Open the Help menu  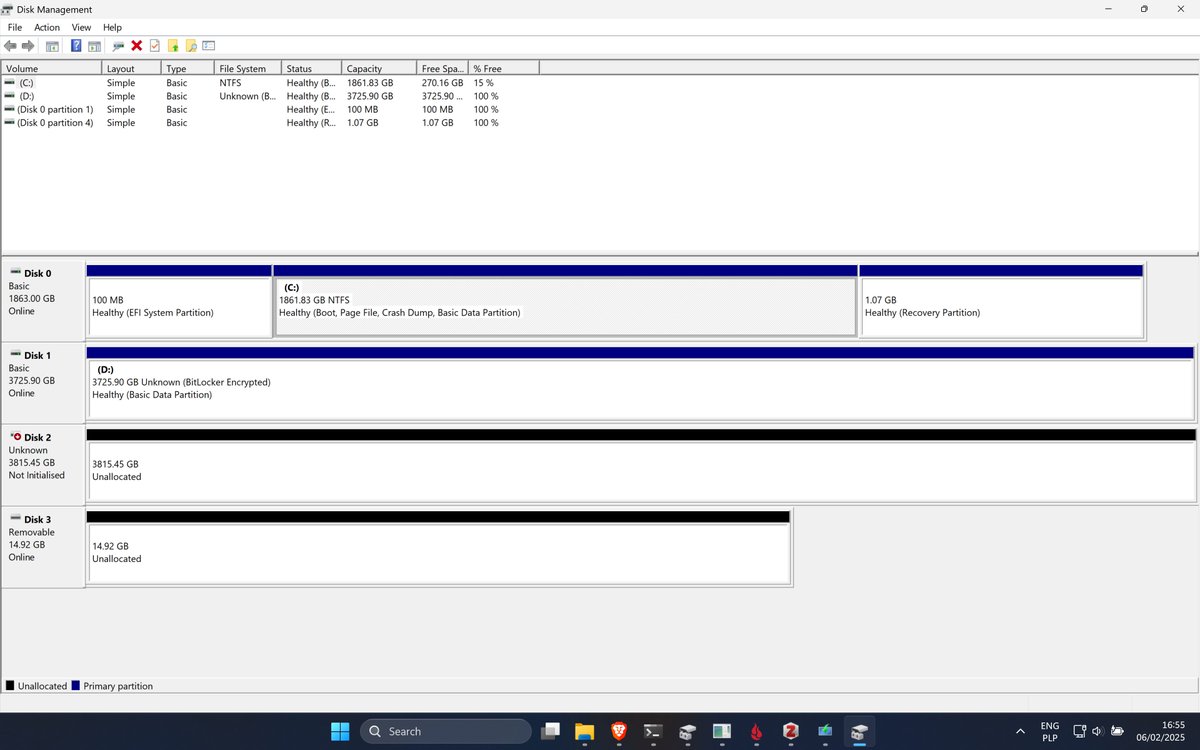click(x=112, y=28)
